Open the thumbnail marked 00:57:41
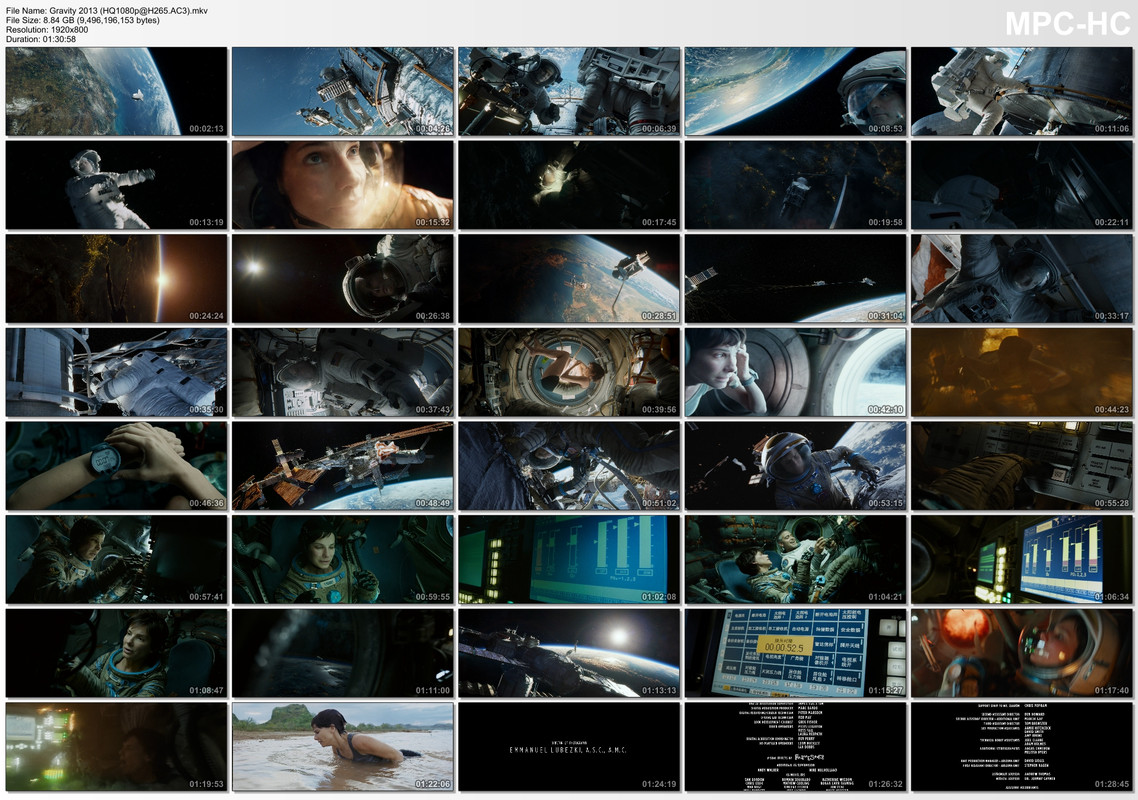1138x800 pixels. (116, 560)
